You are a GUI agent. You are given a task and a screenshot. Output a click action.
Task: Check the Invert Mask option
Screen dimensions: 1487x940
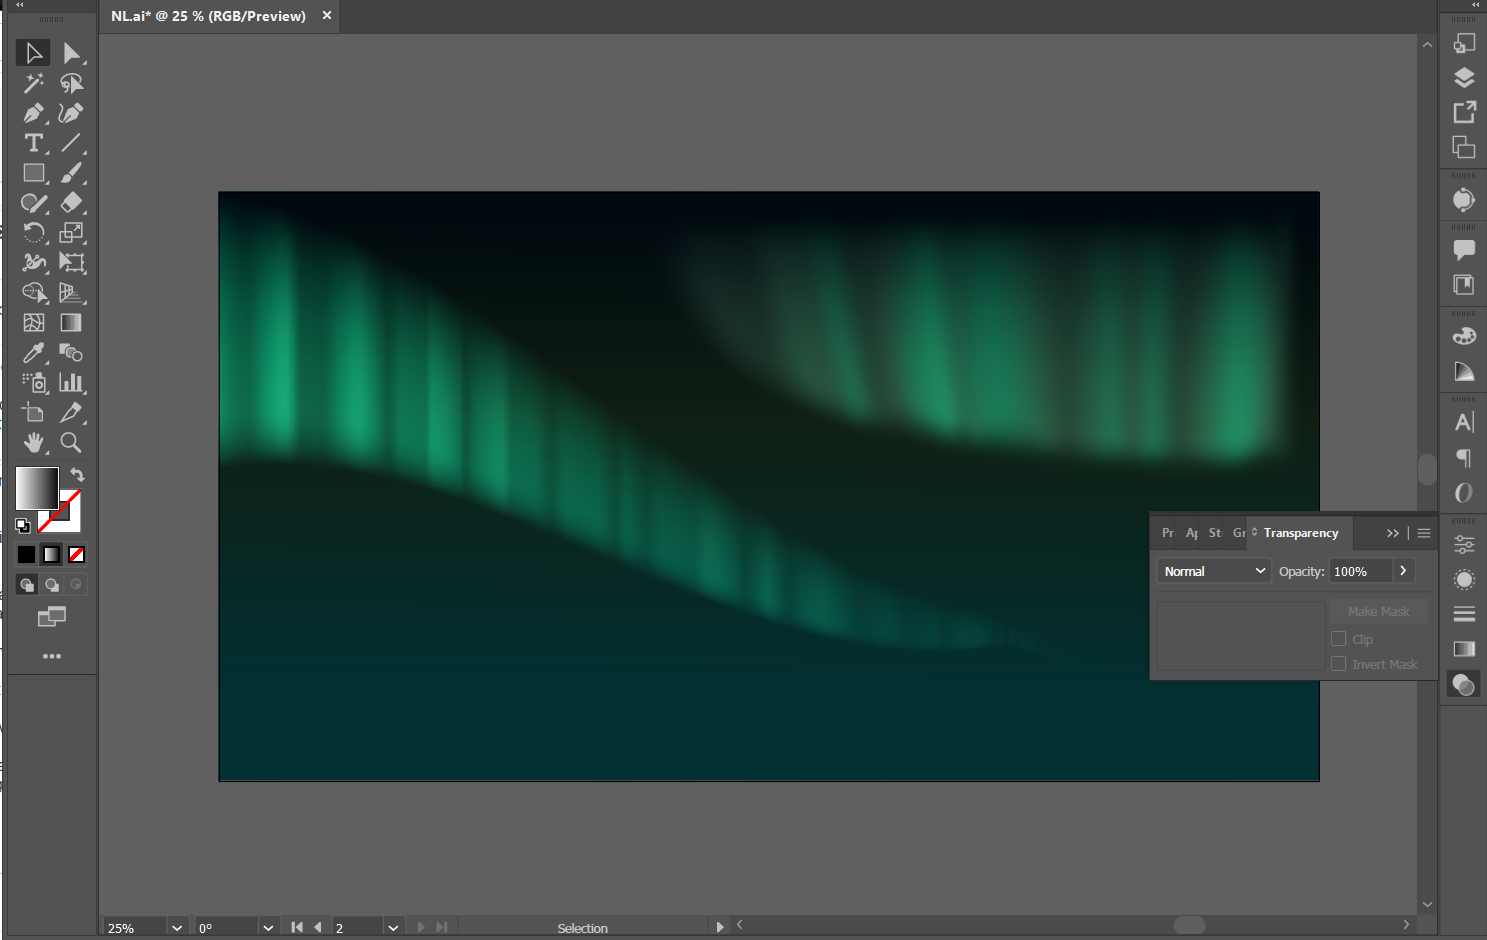(x=1339, y=664)
